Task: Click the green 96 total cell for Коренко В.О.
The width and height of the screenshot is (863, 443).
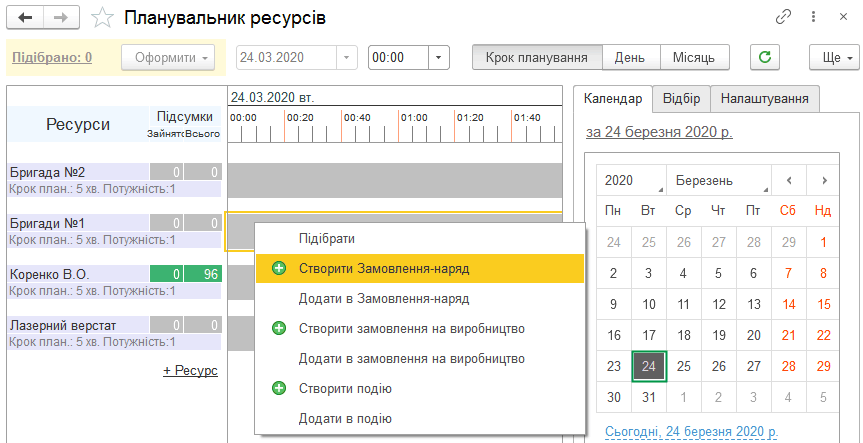Action: pos(203,274)
